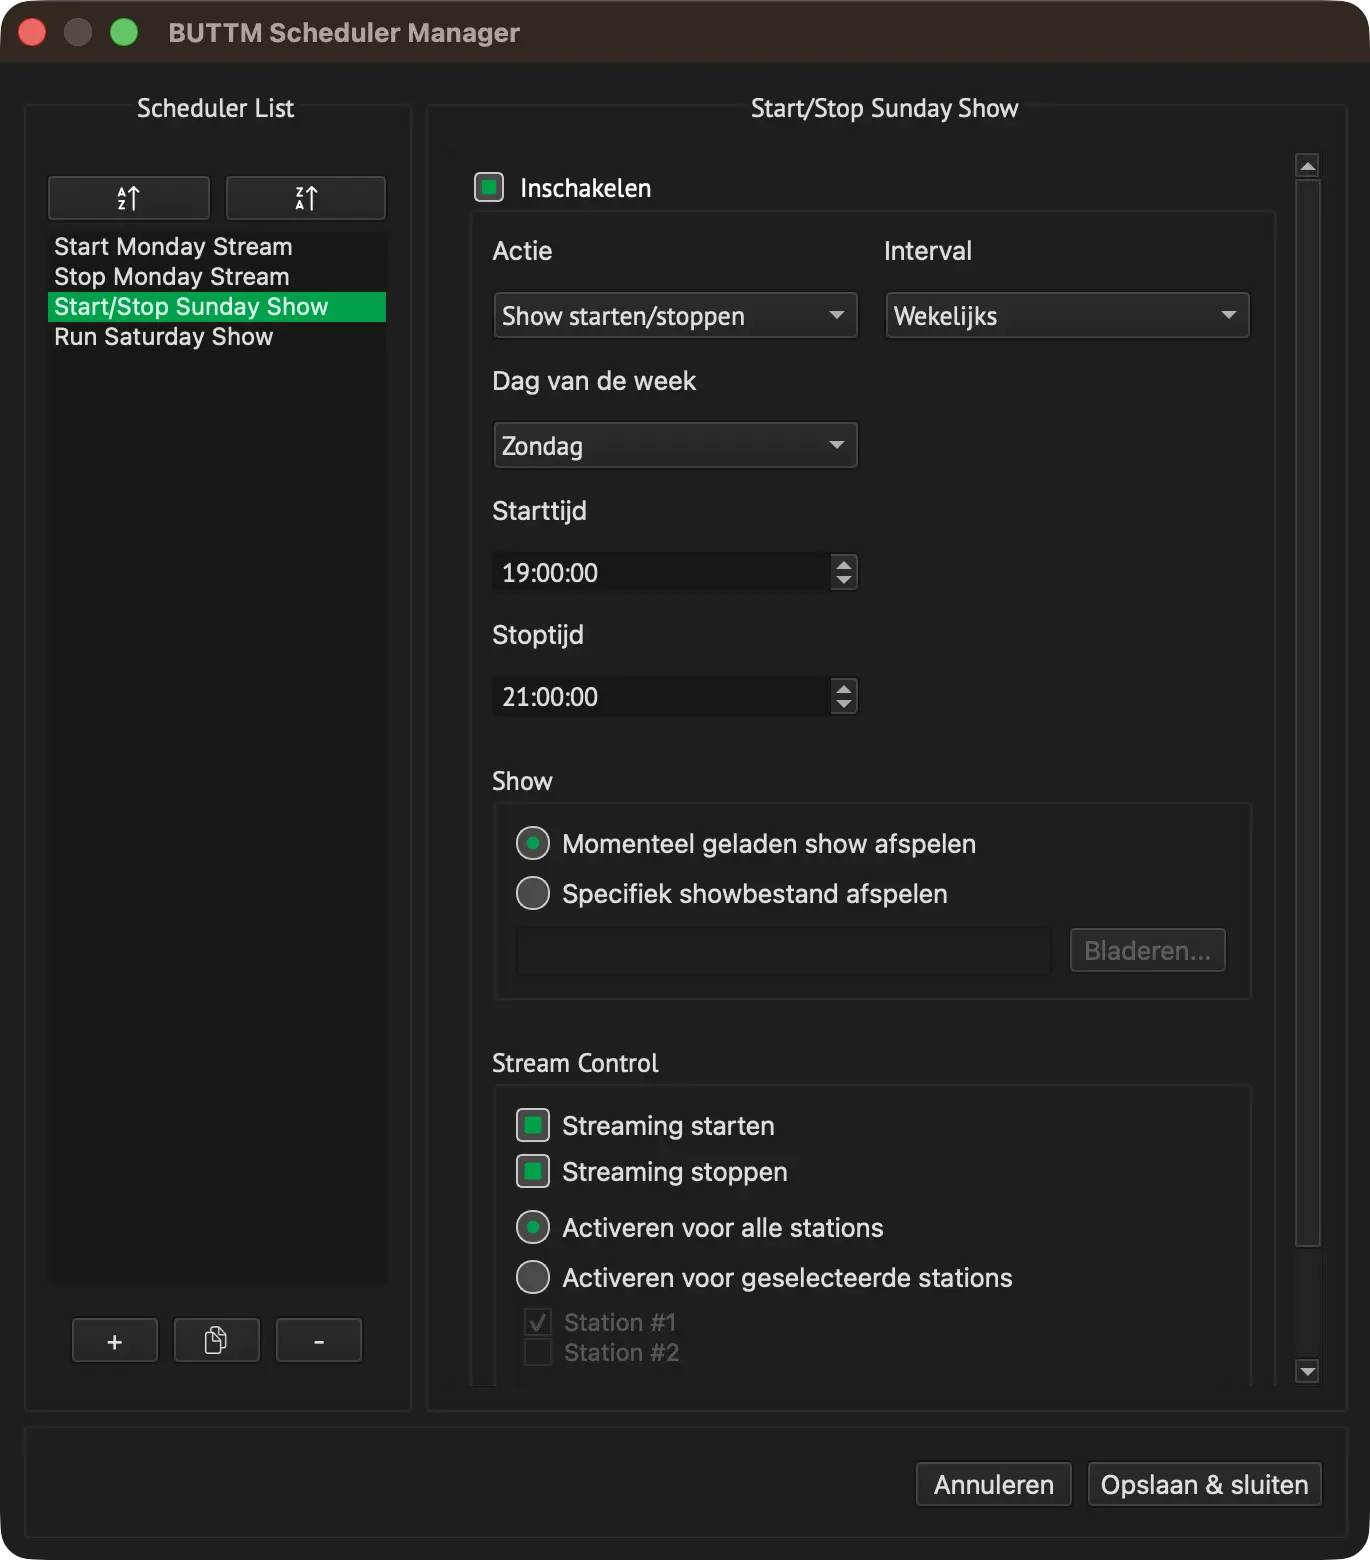This screenshot has width=1370, height=1560.
Task: Select Activeren voor alle stations
Action: [533, 1227]
